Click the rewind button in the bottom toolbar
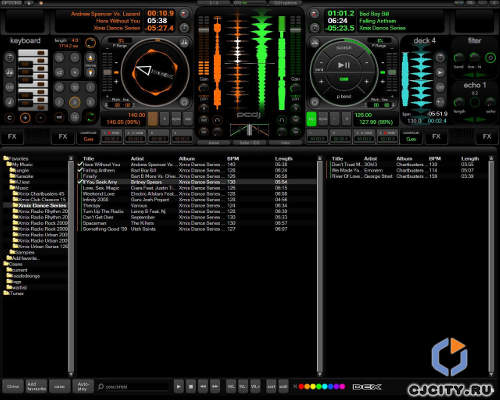 point(203,387)
